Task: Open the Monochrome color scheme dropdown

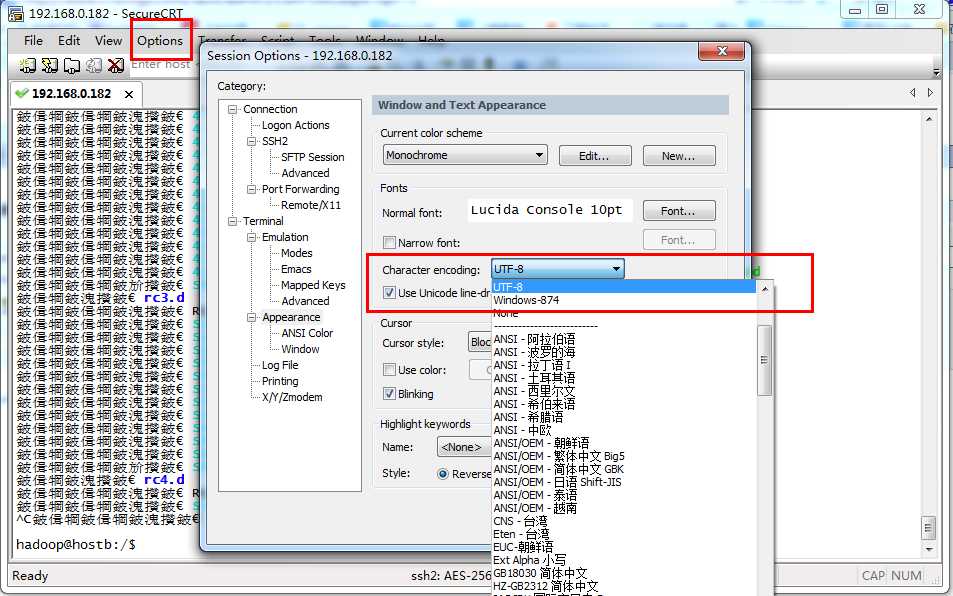Action: tap(465, 155)
